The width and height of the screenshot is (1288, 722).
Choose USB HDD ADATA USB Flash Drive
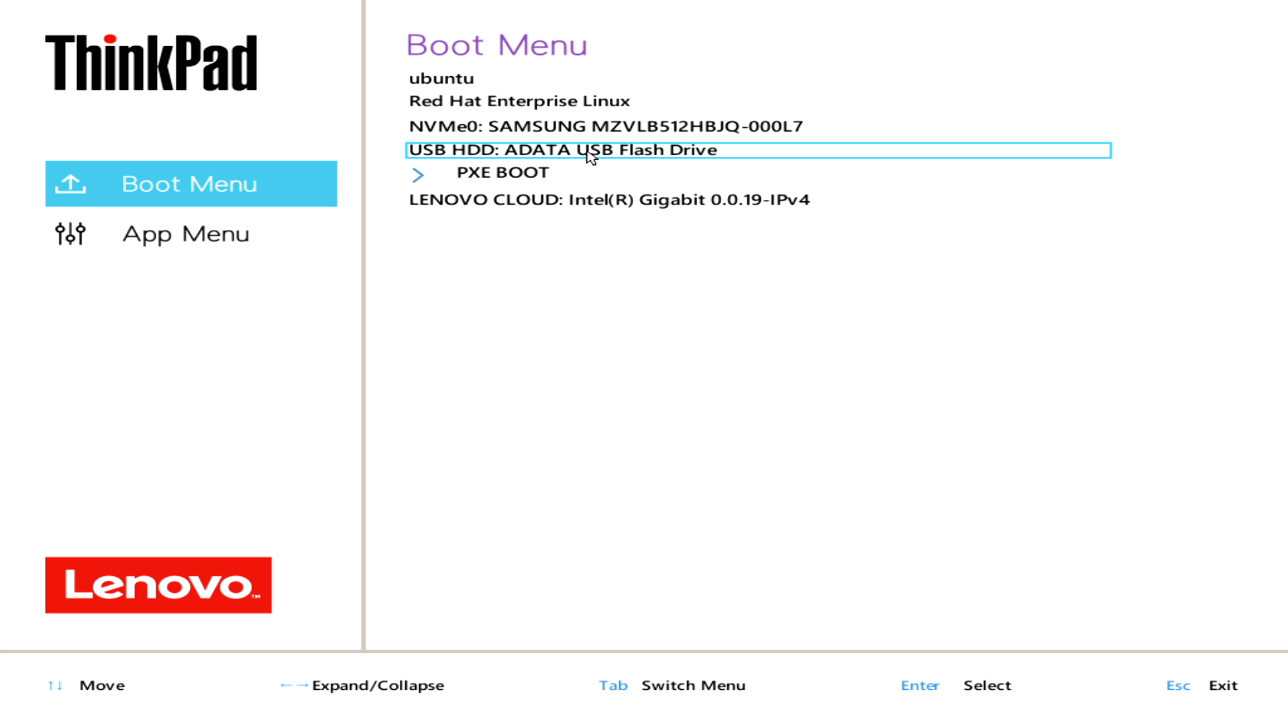(x=758, y=150)
